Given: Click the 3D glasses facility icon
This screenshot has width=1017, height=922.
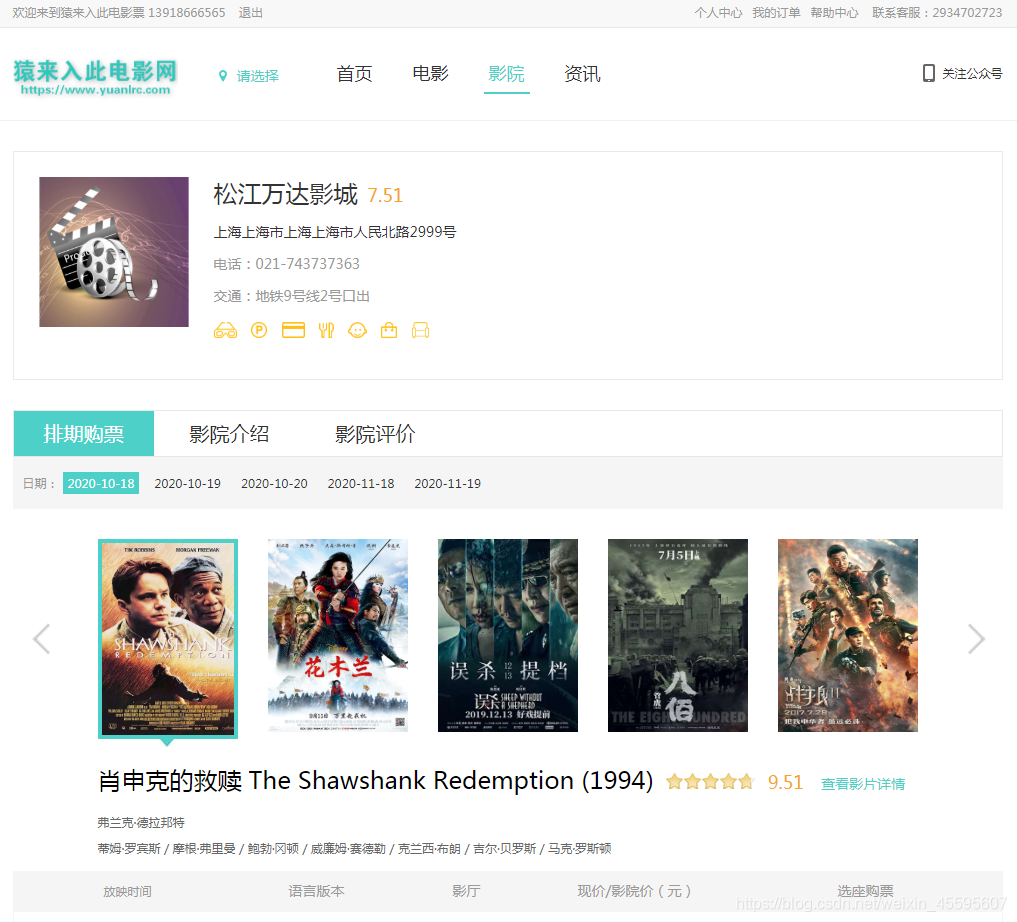Looking at the screenshot, I should 225,331.
